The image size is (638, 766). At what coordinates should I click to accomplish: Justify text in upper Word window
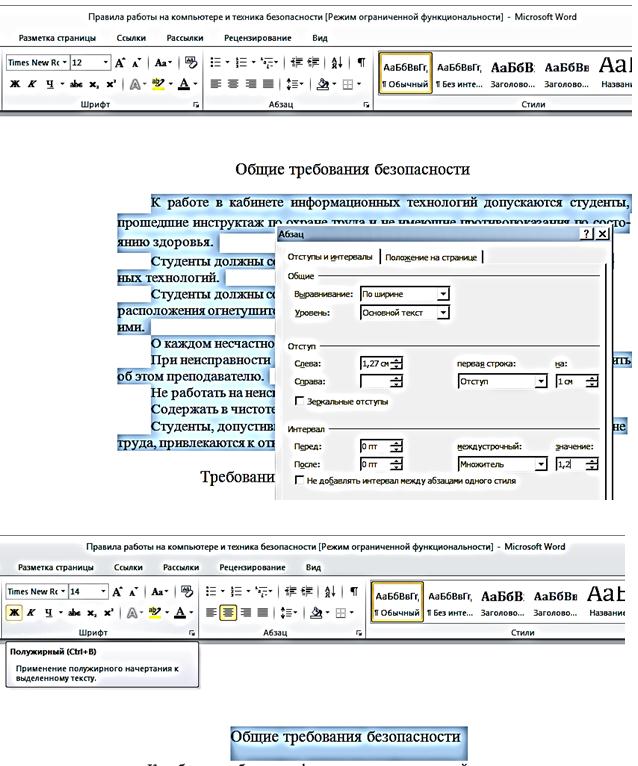click(x=268, y=84)
